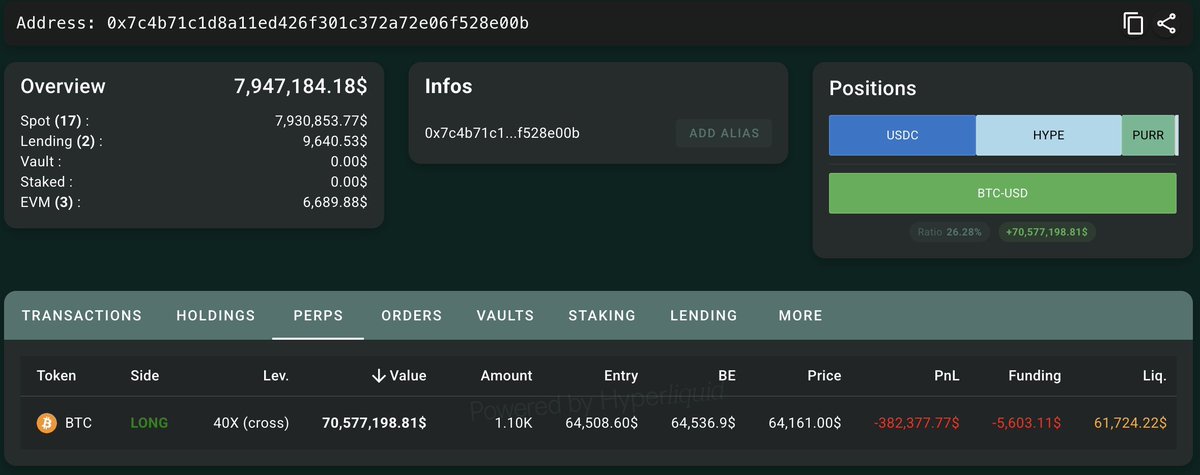Image resolution: width=1200 pixels, height=475 pixels.
Task: Click the share icon at top right
Action: point(1166,24)
